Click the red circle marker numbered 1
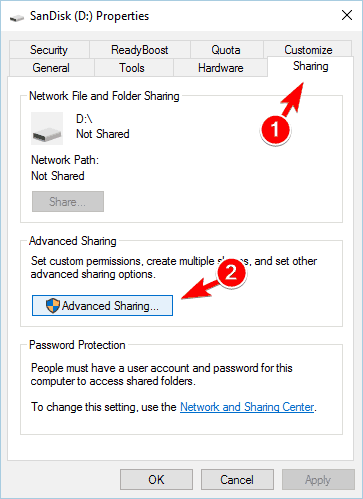363x499 pixels. point(275,129)
